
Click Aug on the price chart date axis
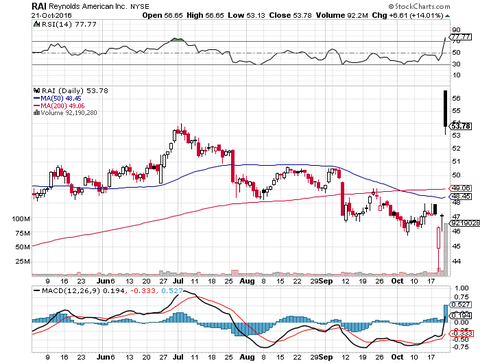point(247,281)
